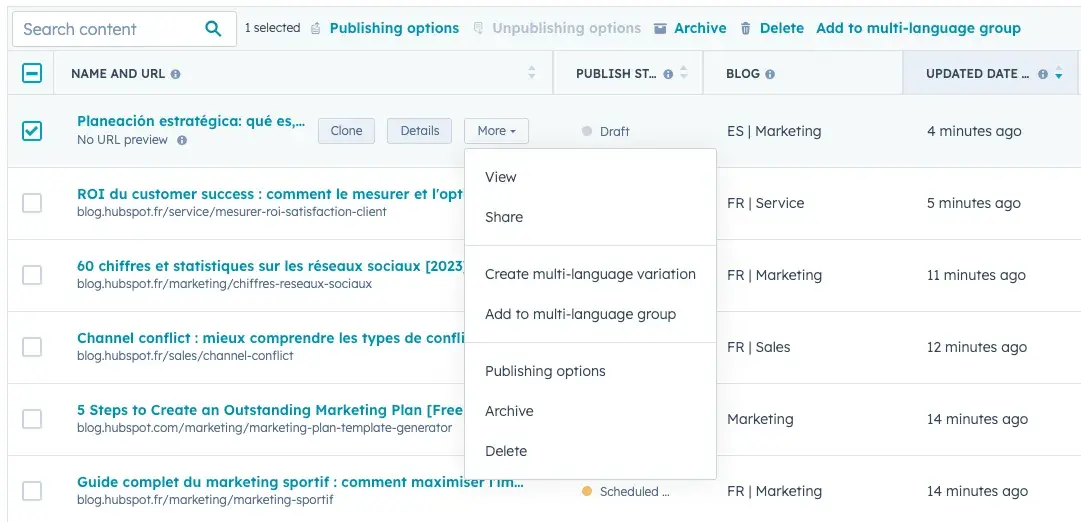Click the Delete trash icon in toolbar
Image resolution: width=1081 pixels, height=522 pixels.
[x=746, y=29]
